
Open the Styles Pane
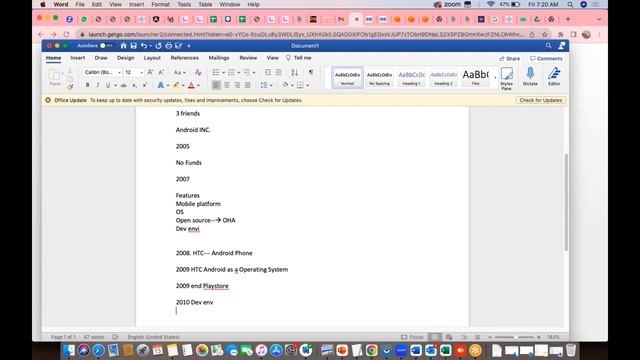[x=507, y=79]
